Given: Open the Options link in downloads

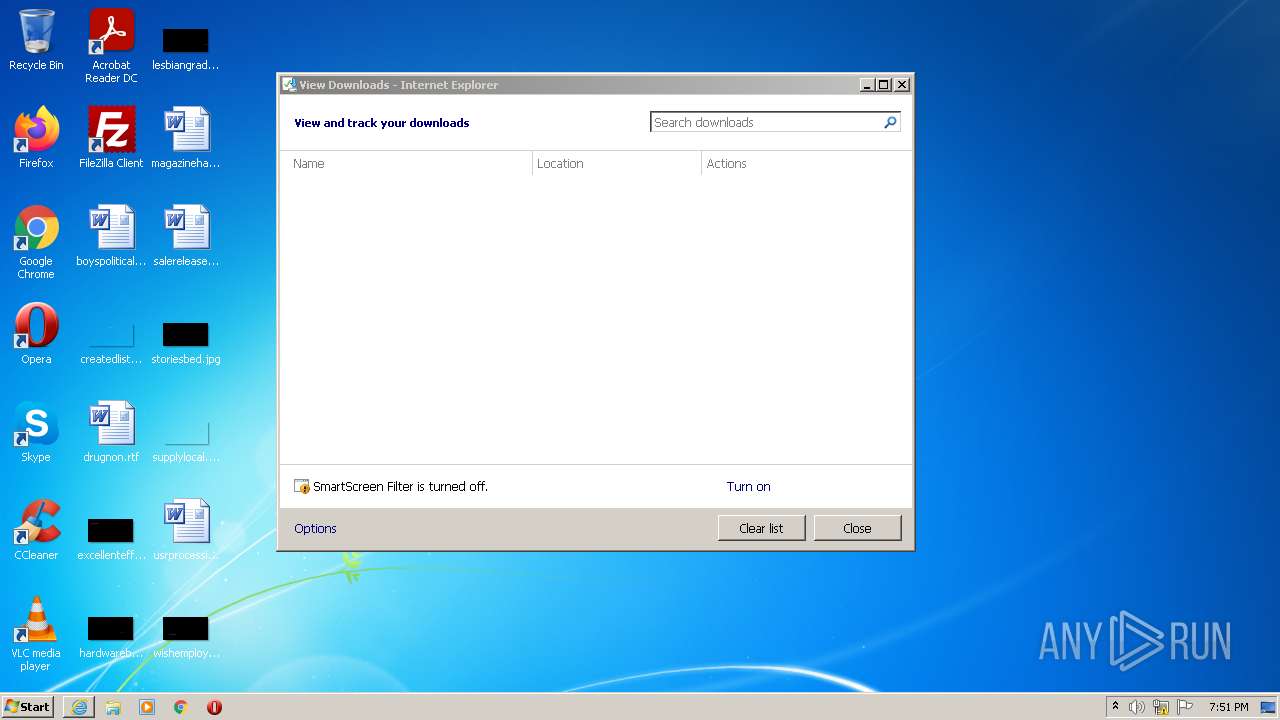Looking at the screenshot, I should pyautogui.click(x=315, y=529).
